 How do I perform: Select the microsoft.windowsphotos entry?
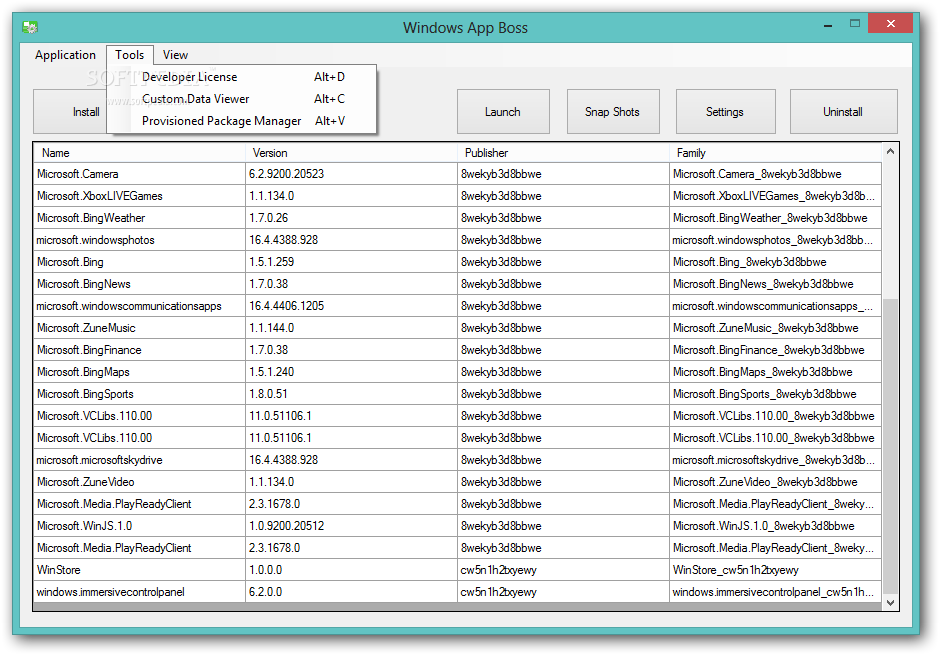(457, 240)
